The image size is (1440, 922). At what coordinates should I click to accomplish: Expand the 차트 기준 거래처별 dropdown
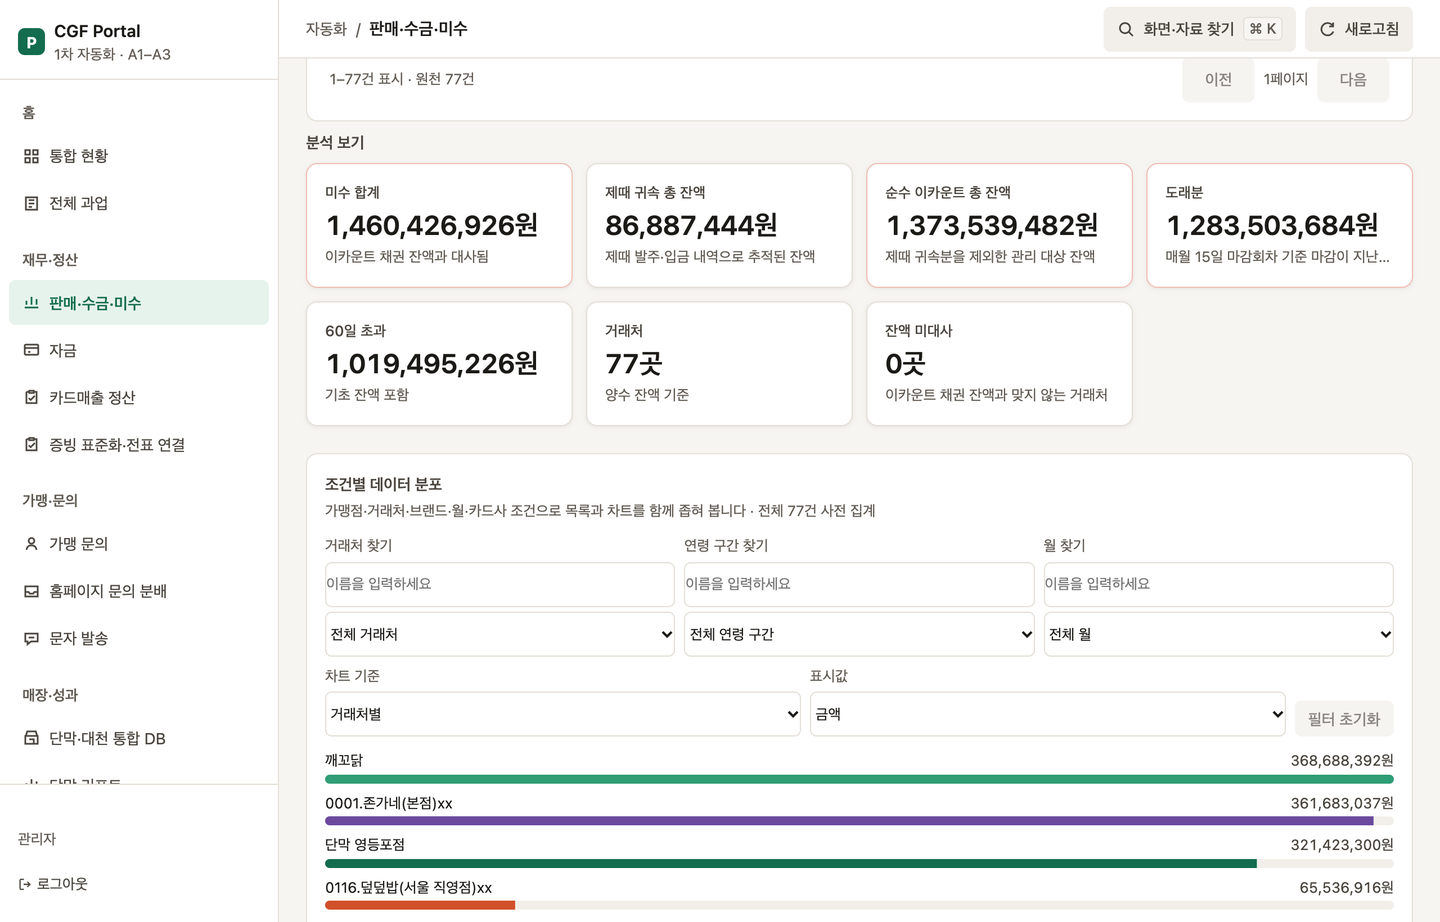(x=563, y=714)
